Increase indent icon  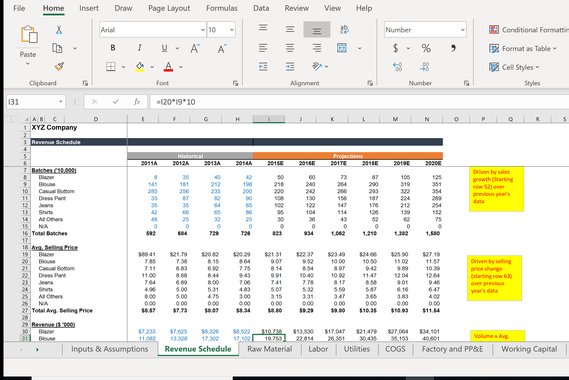tap(290, 66)
